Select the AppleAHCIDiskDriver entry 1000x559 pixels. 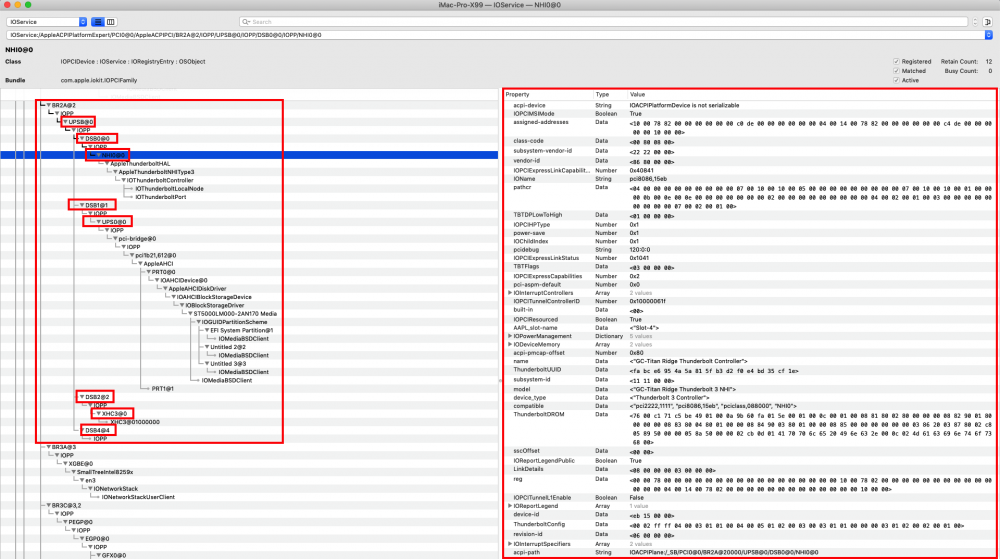(x=197, y=289)
